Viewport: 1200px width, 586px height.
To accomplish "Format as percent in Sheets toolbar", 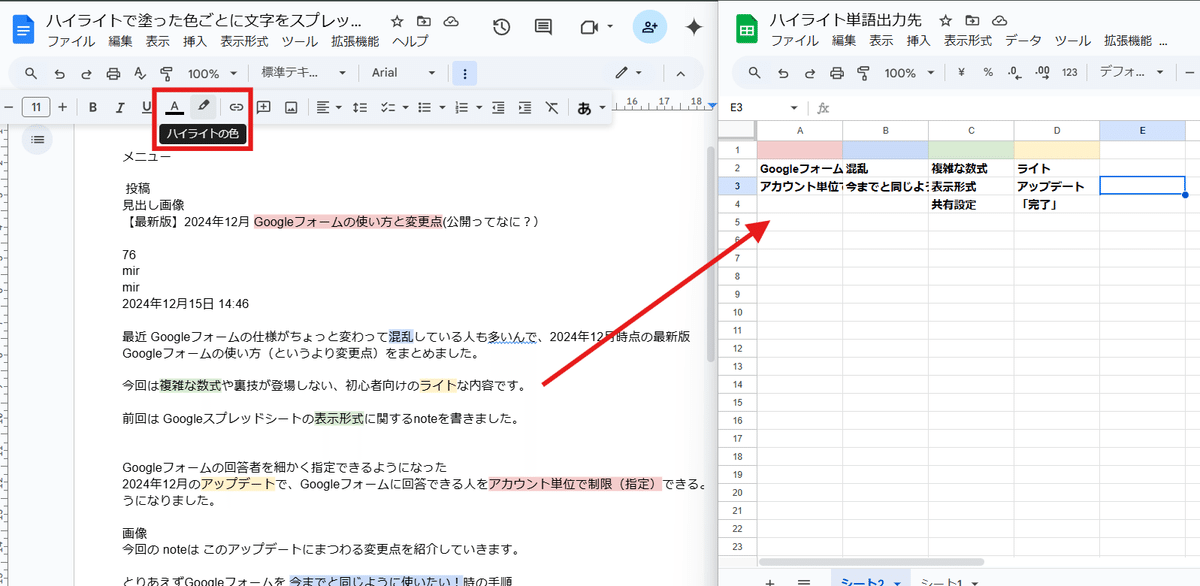I will click(x=987, y=73).
